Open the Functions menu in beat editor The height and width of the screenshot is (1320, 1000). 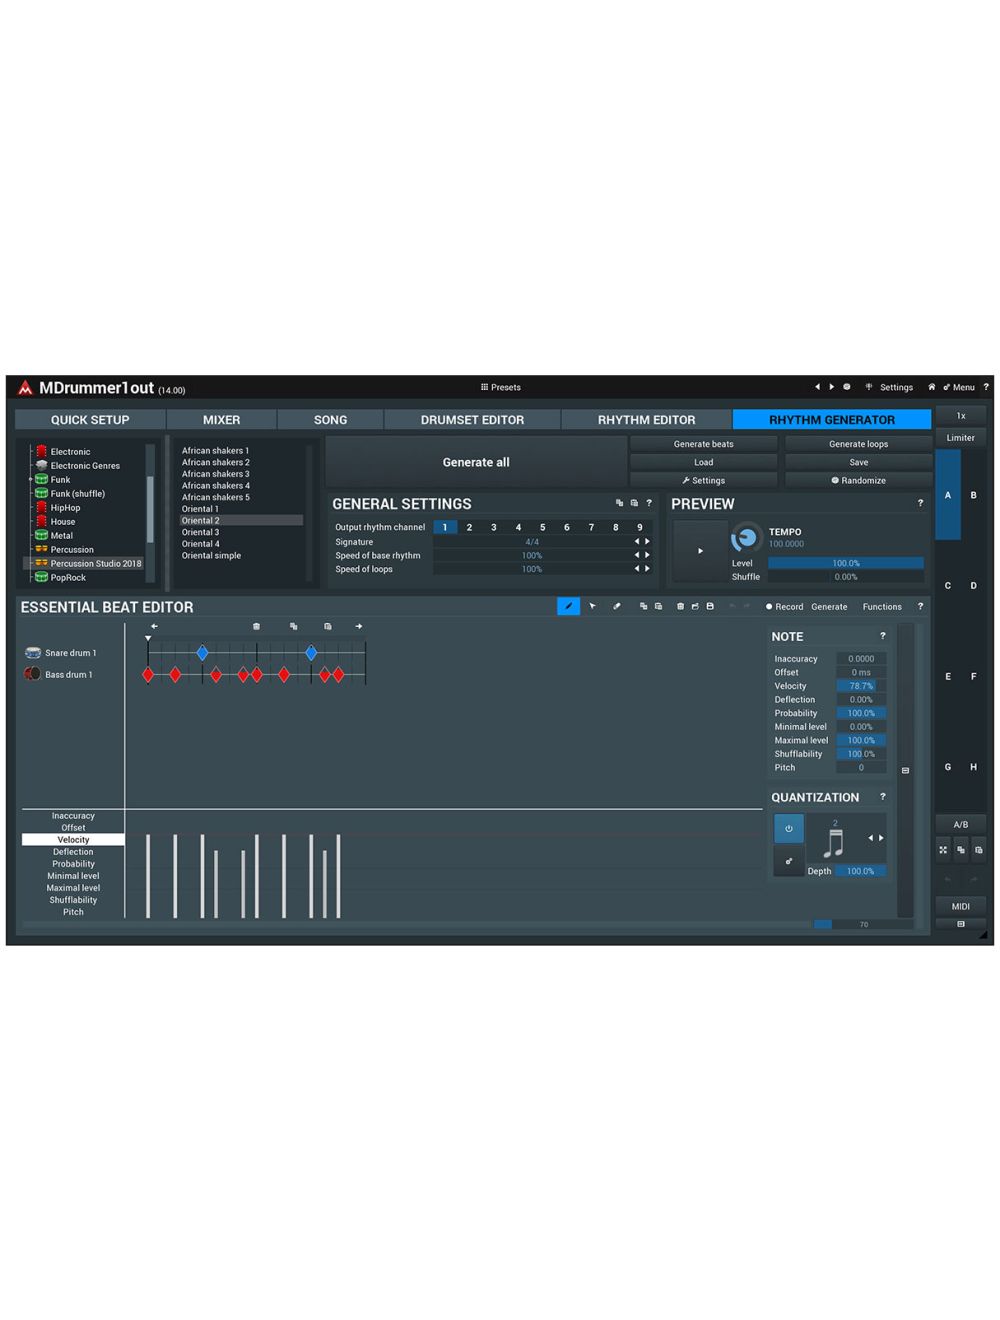point(881,607)
